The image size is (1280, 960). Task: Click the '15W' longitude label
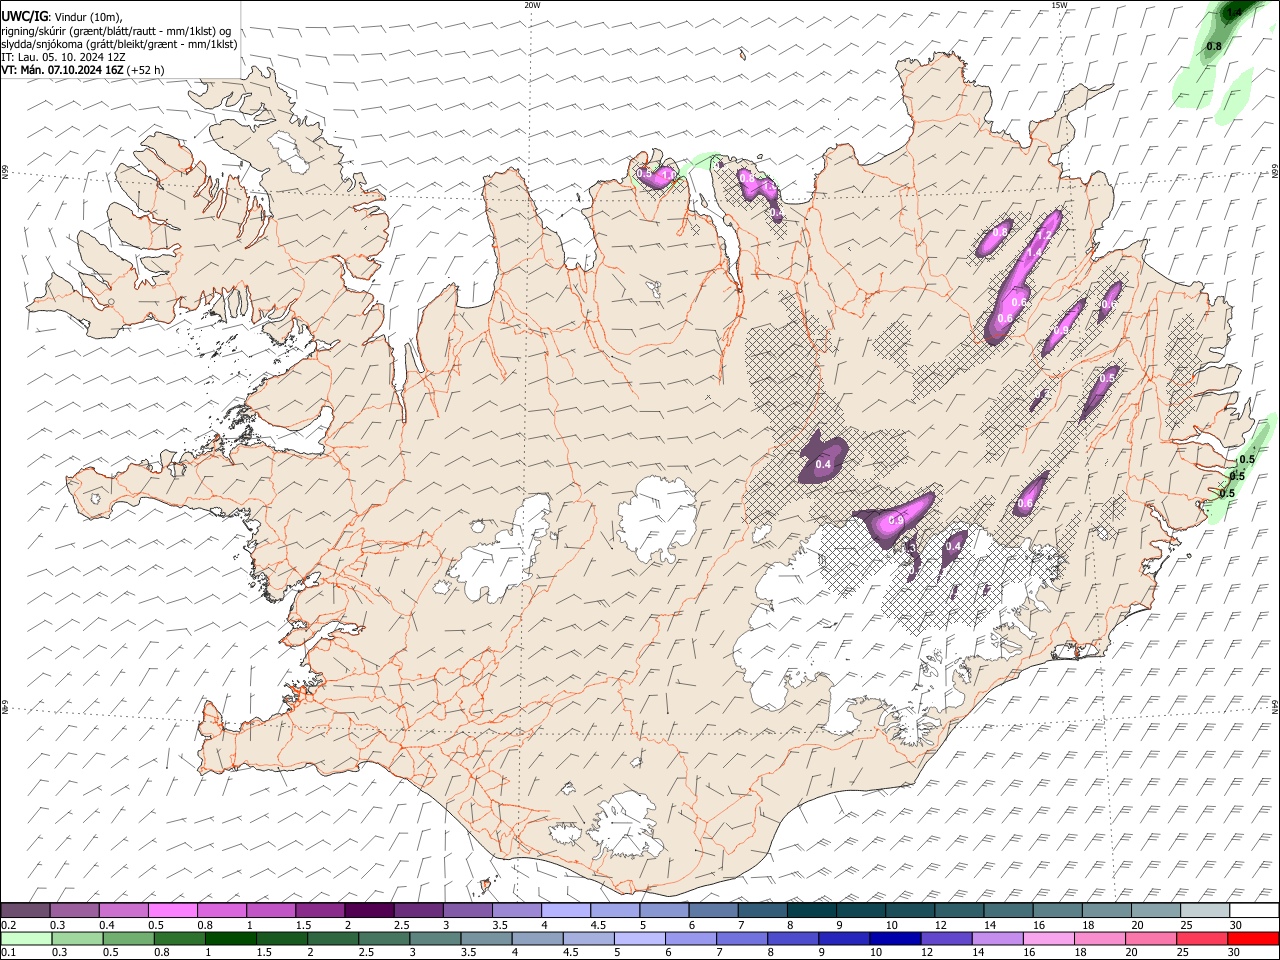point(1059,5)
